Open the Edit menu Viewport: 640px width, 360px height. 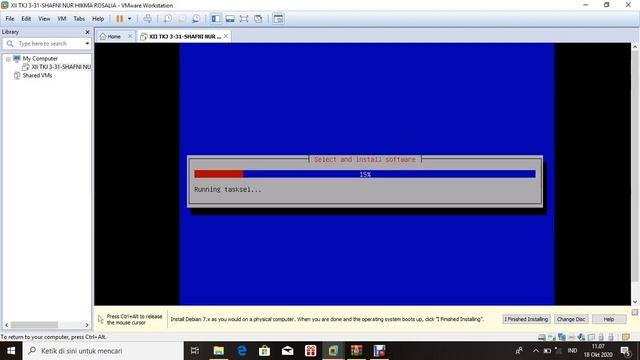(x=26, y=19)
